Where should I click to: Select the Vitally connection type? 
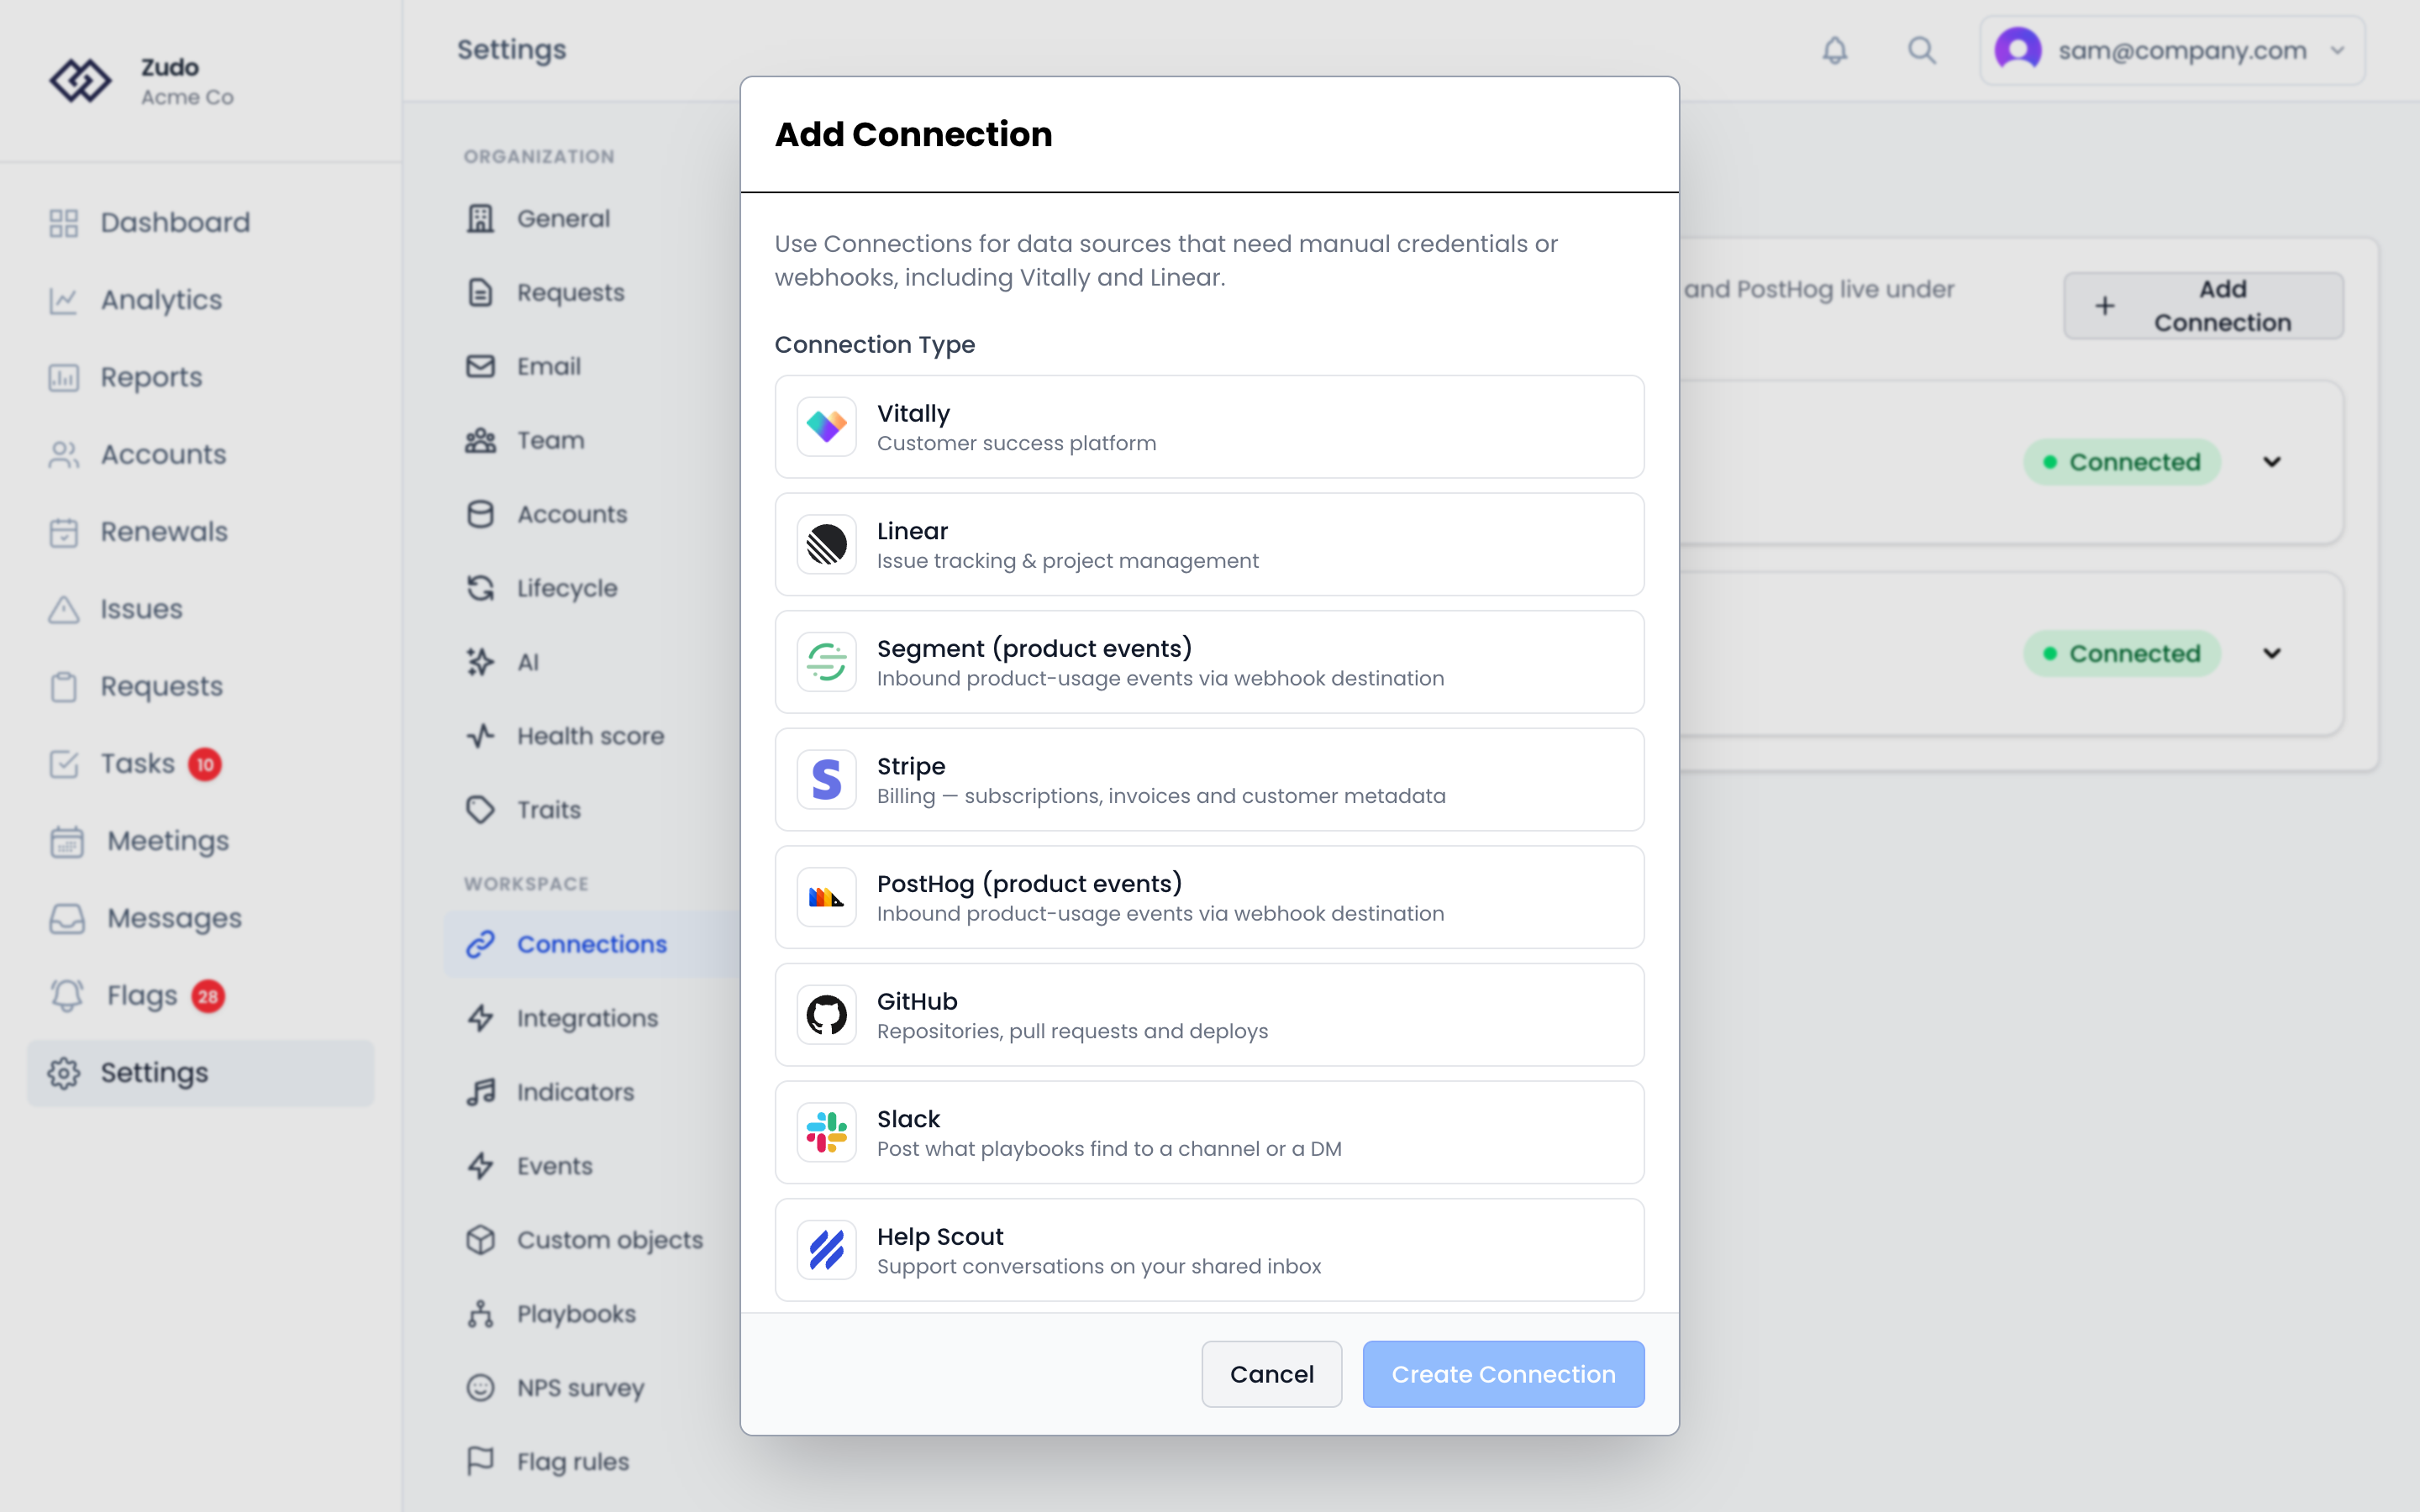tap(1209, 427)
